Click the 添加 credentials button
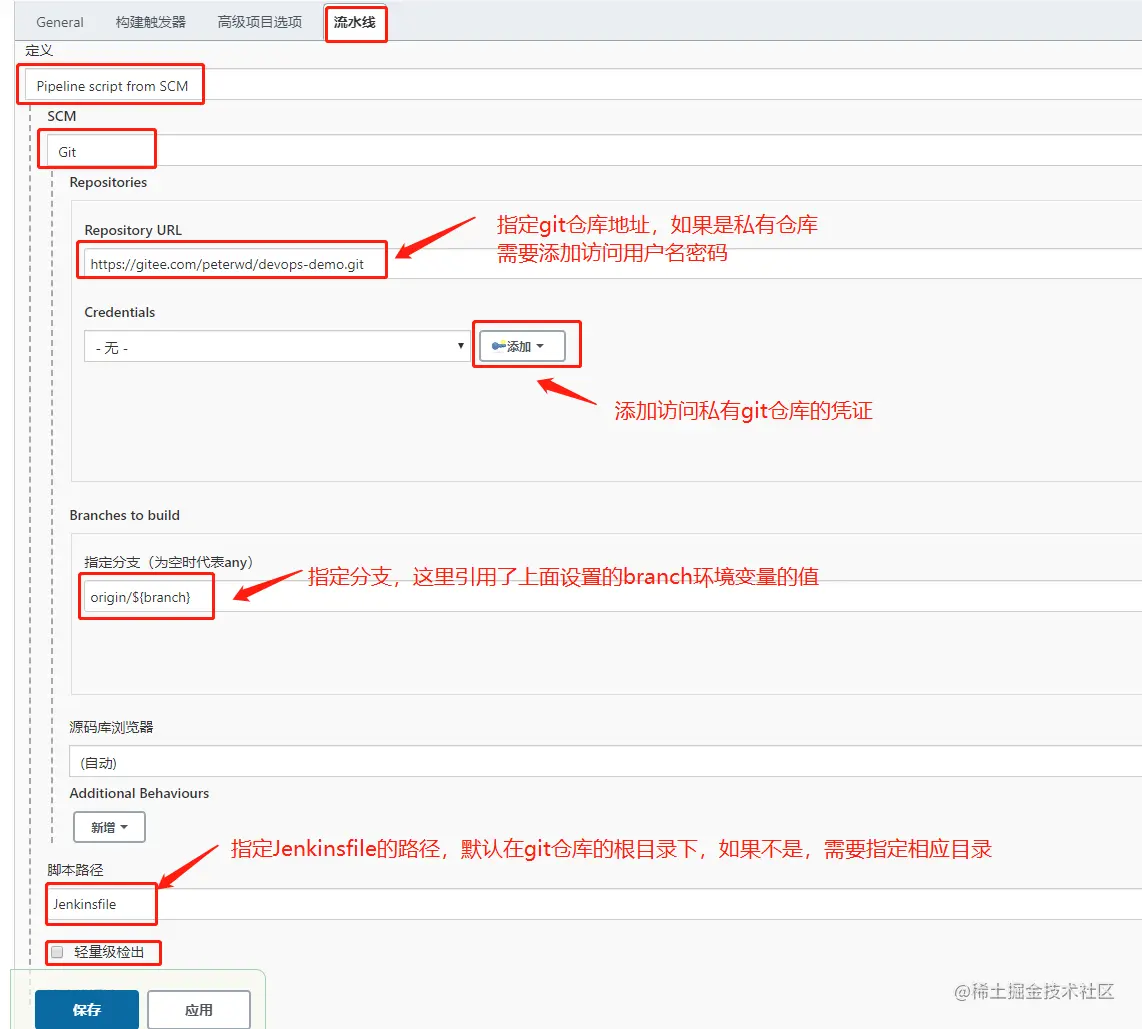The image size is (1142, 1029). (521, 346)
